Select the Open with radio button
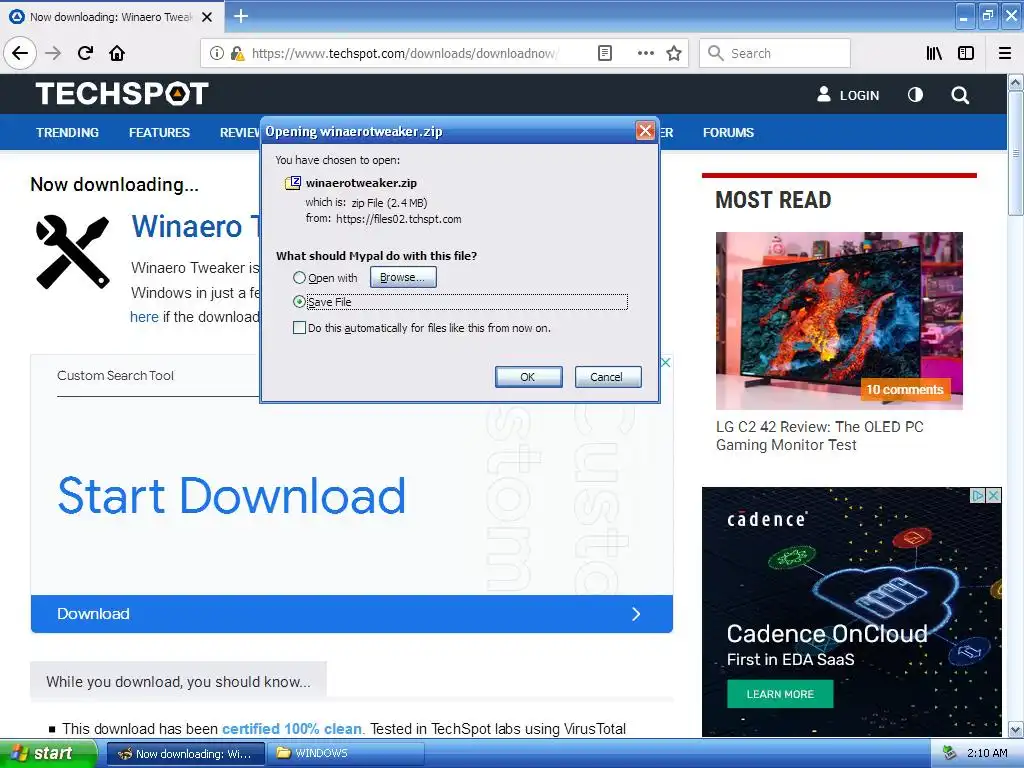1024x768 pixels. (299, 278)
